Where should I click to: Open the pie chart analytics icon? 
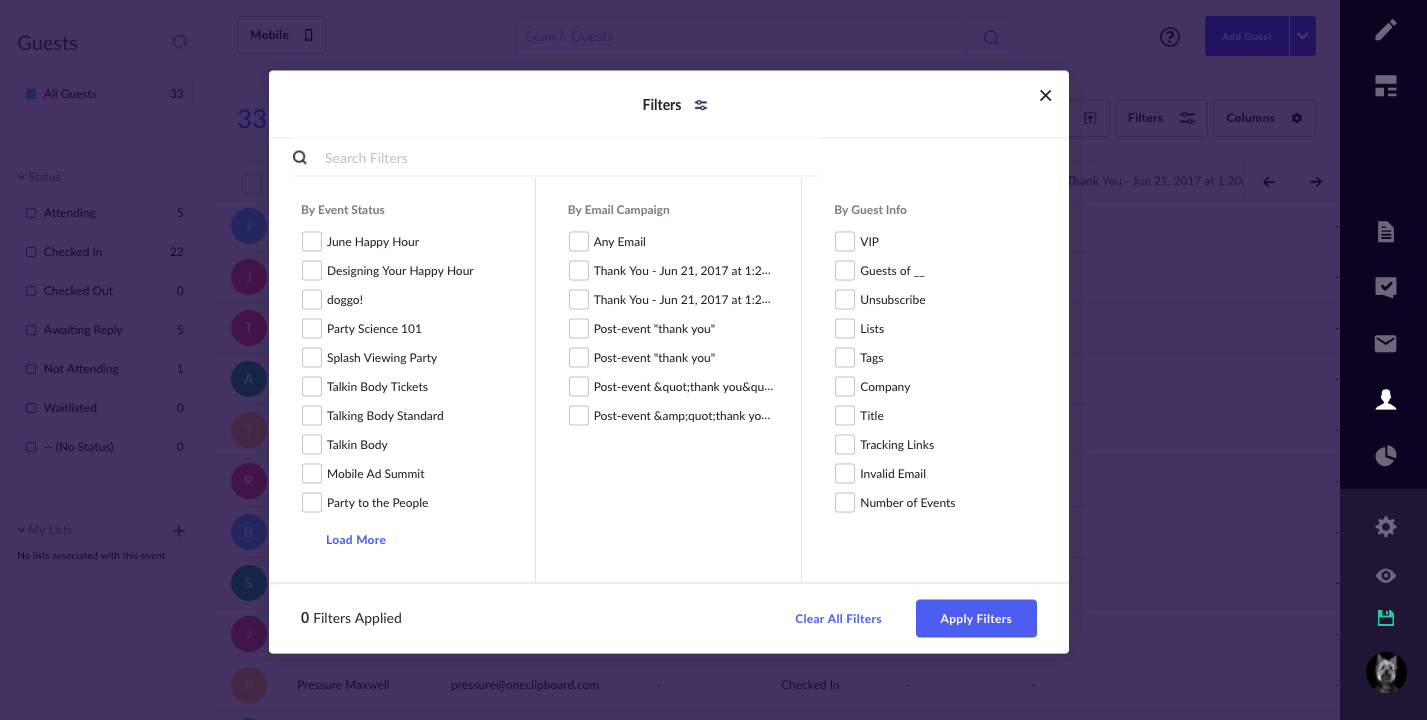[1386, 456]
